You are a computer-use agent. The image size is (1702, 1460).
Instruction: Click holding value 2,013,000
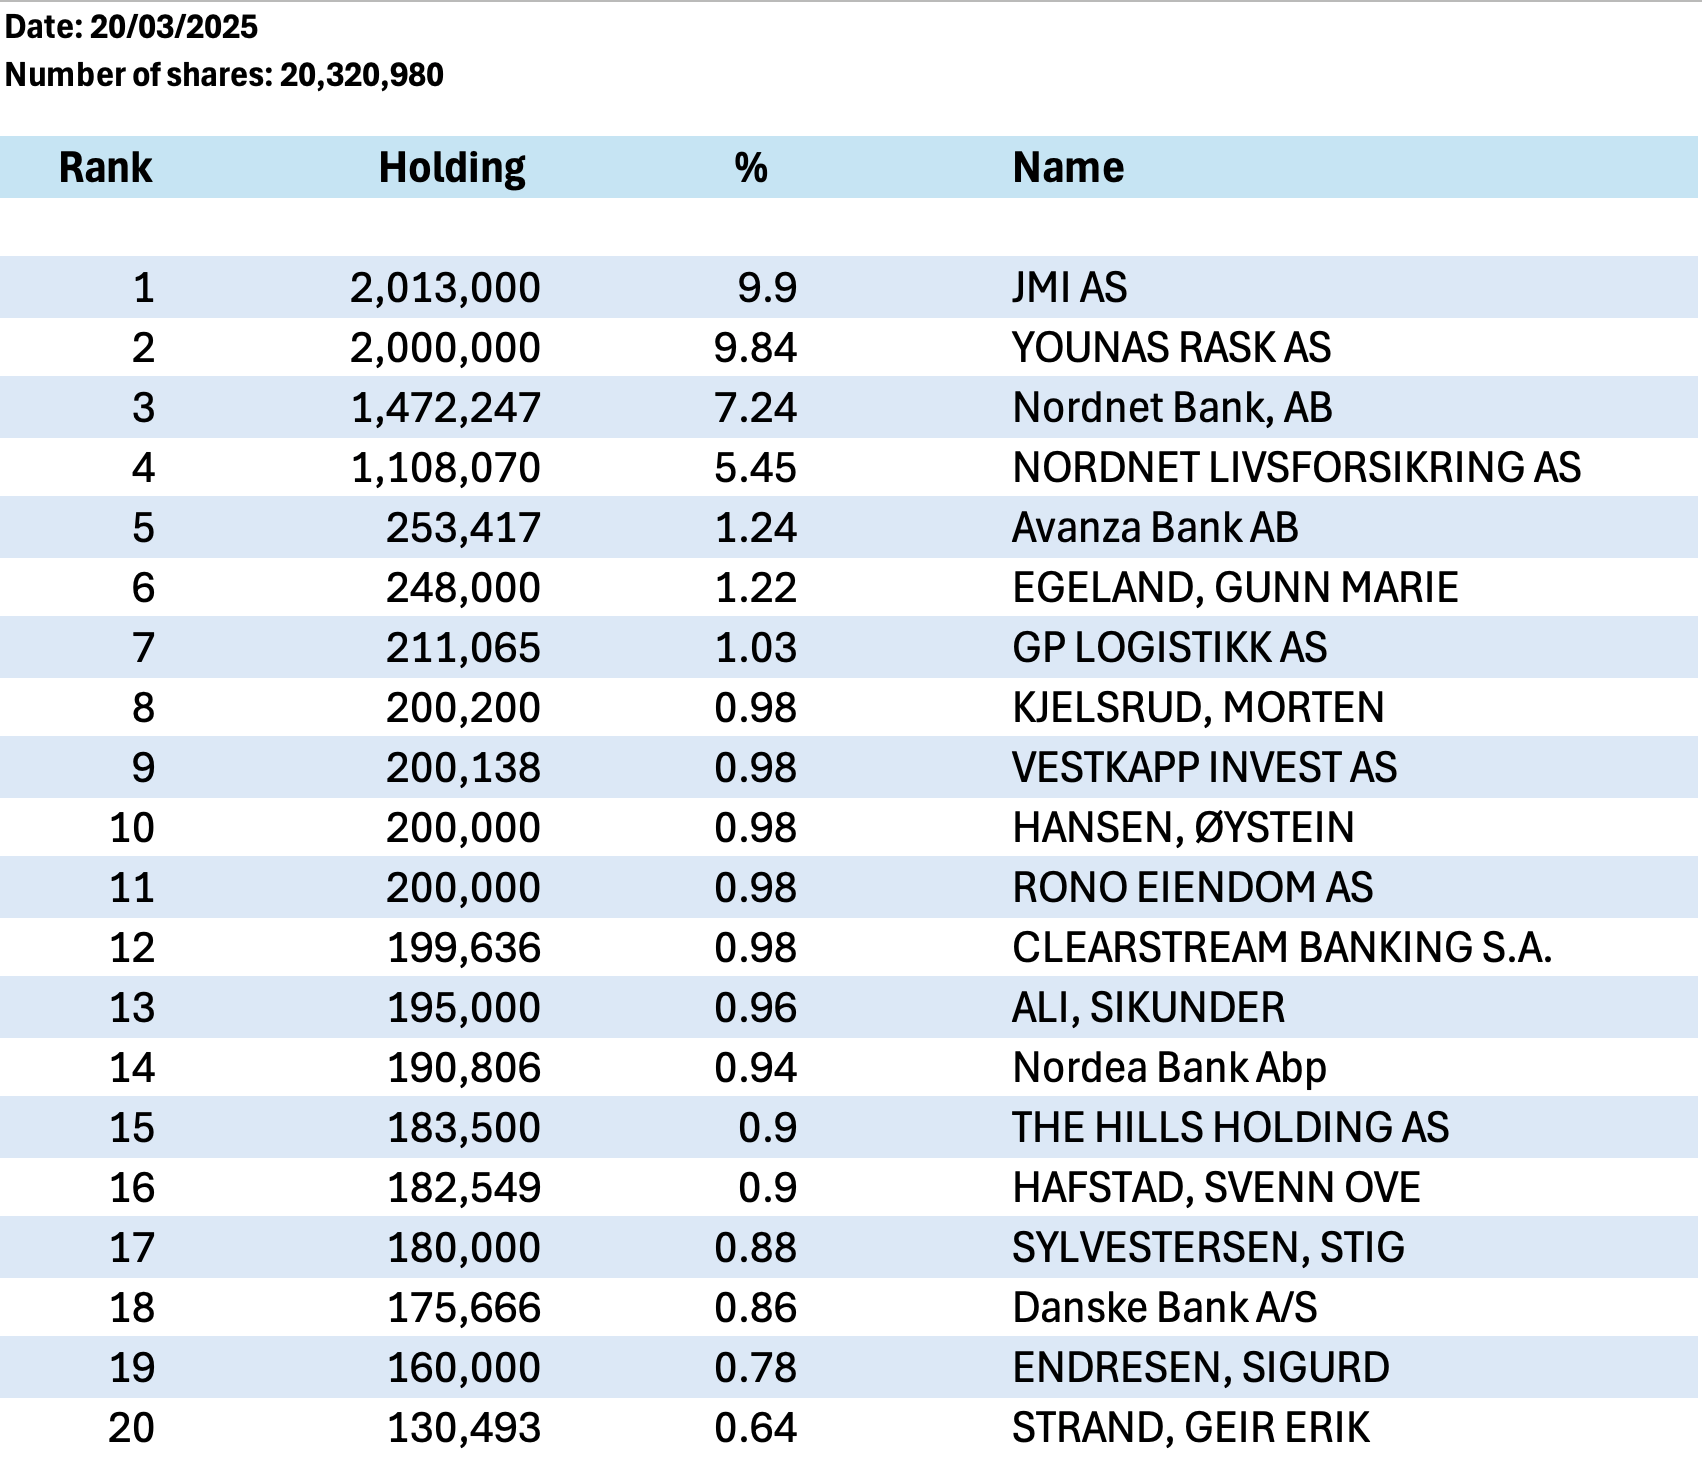point(445,288)
